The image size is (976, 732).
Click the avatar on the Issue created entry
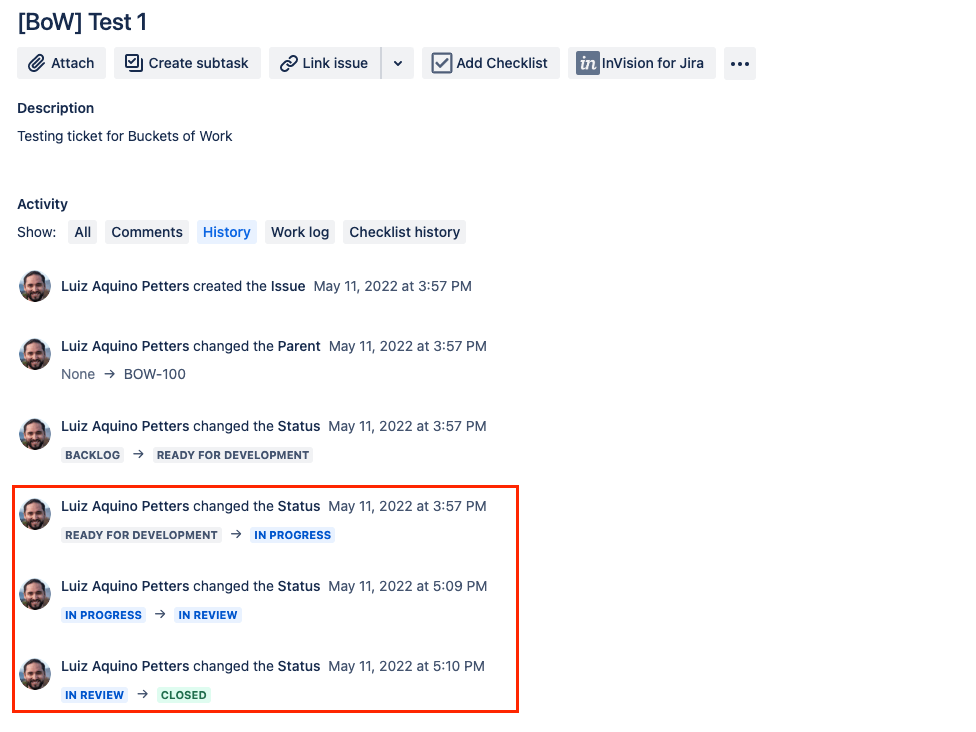(x=34, y=285)
